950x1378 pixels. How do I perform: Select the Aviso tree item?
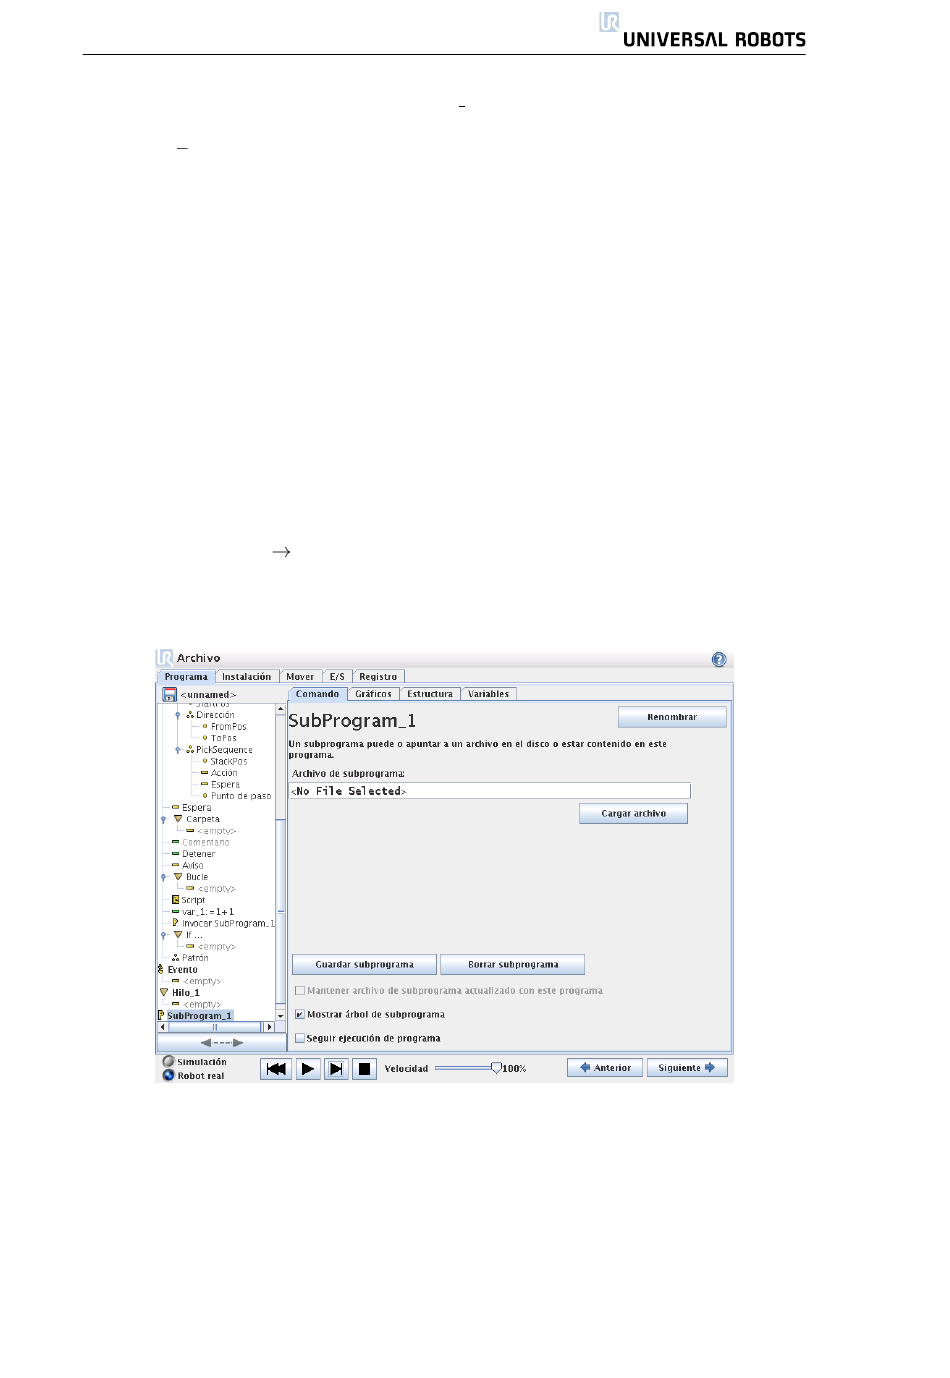[192, 865]
